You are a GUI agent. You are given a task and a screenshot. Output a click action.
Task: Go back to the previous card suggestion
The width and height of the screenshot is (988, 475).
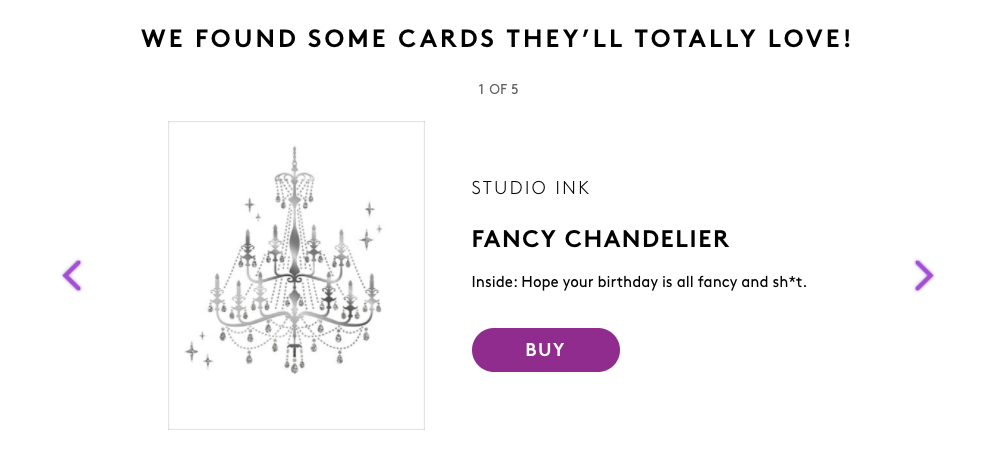pyautogui.click(x=71, y=275)
